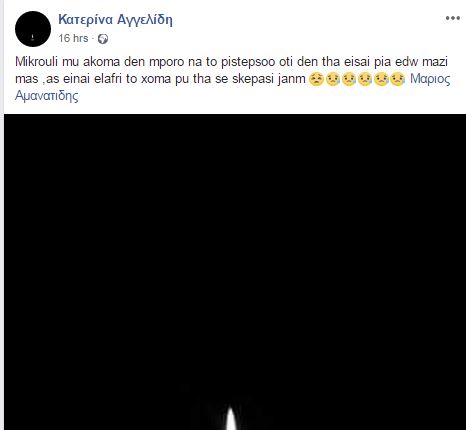Click the tagged name Μαριος
The image size is (466, 430).
[430, 79]
